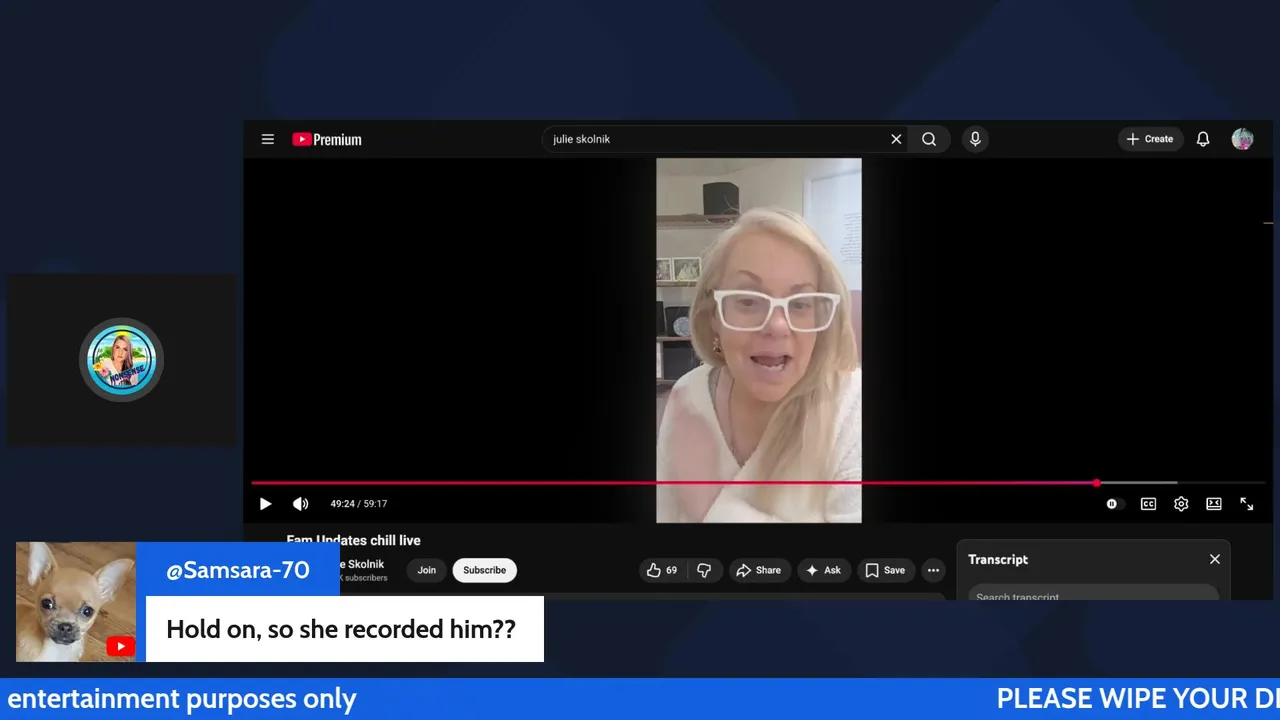Click the comment Hold on, so she recorded him??
This screenshot has width=1280, height=720.
point(341,629)
